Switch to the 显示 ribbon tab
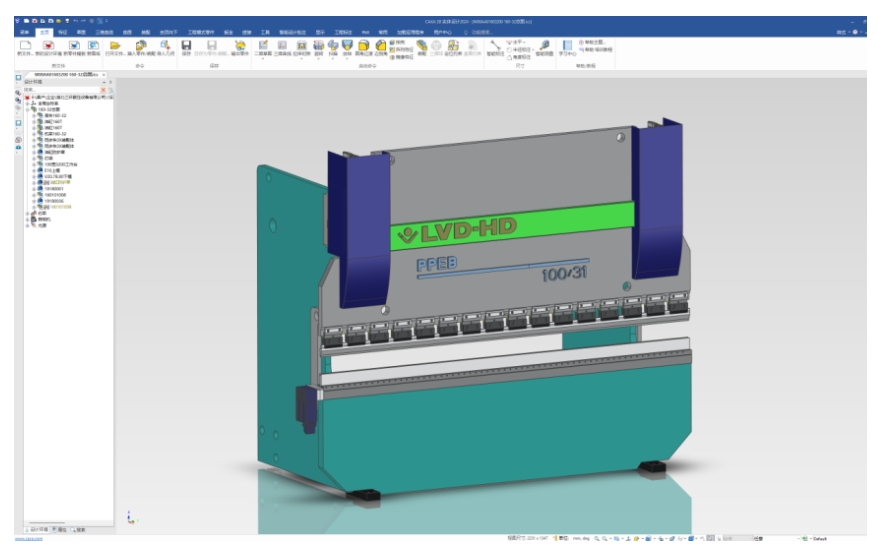The height and width of the screenshot is (556, 877). 320,32
